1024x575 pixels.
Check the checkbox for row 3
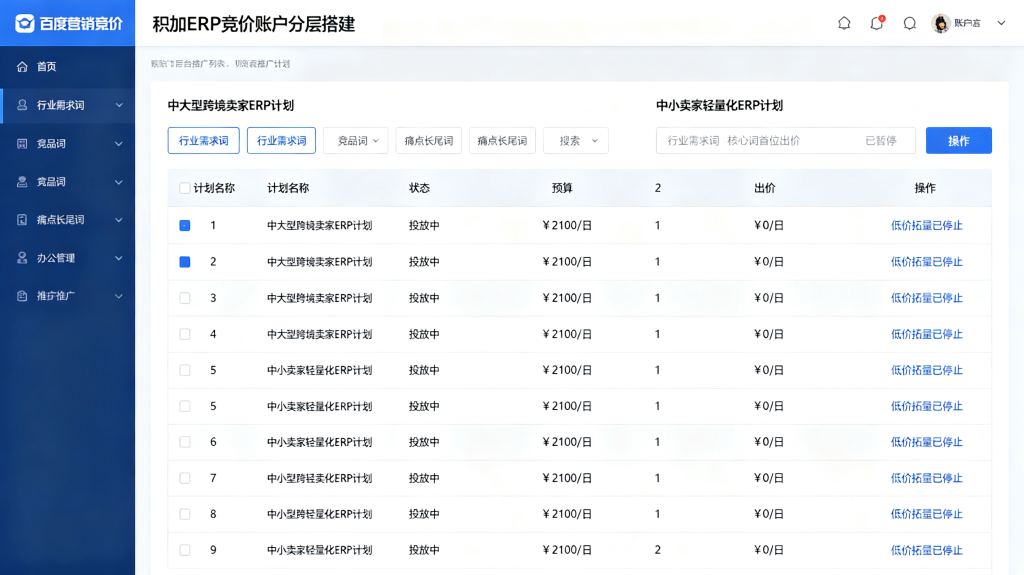coord(185,298)
